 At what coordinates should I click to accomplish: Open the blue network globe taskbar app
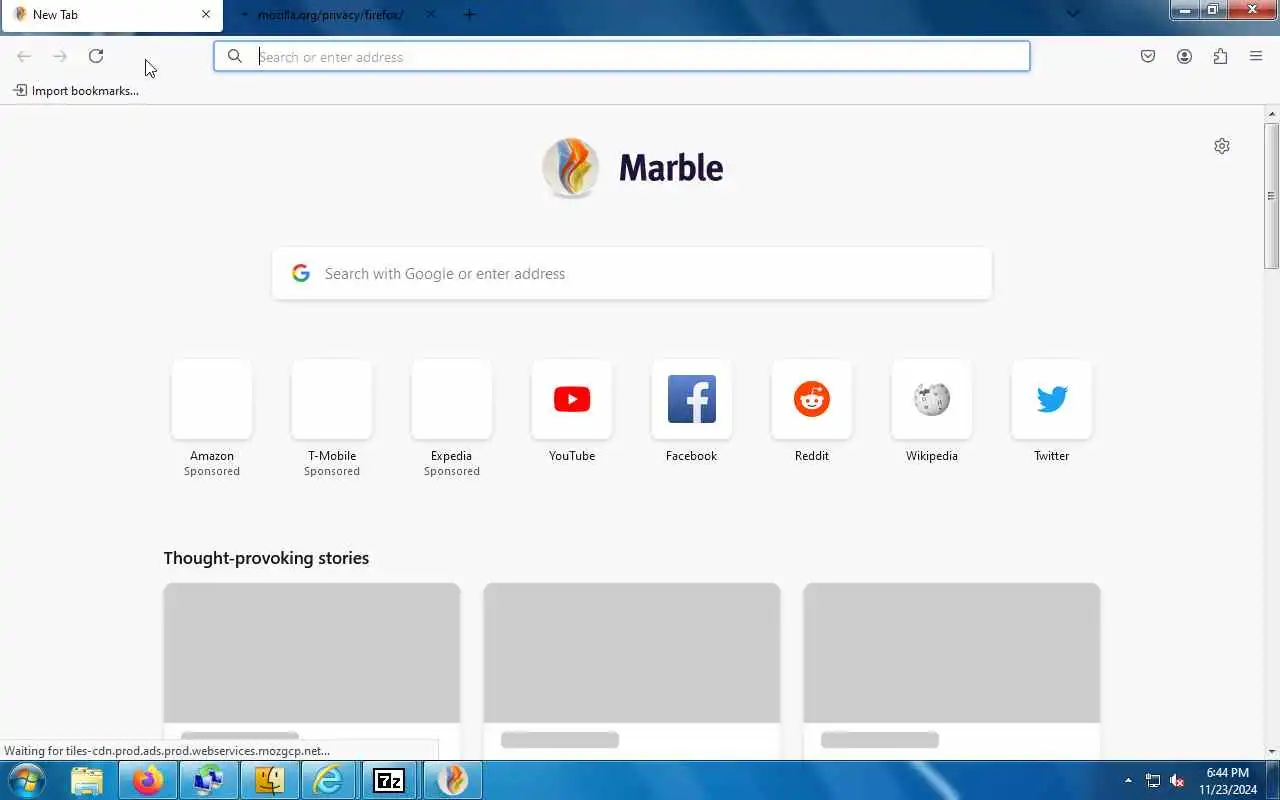[209, 780]
